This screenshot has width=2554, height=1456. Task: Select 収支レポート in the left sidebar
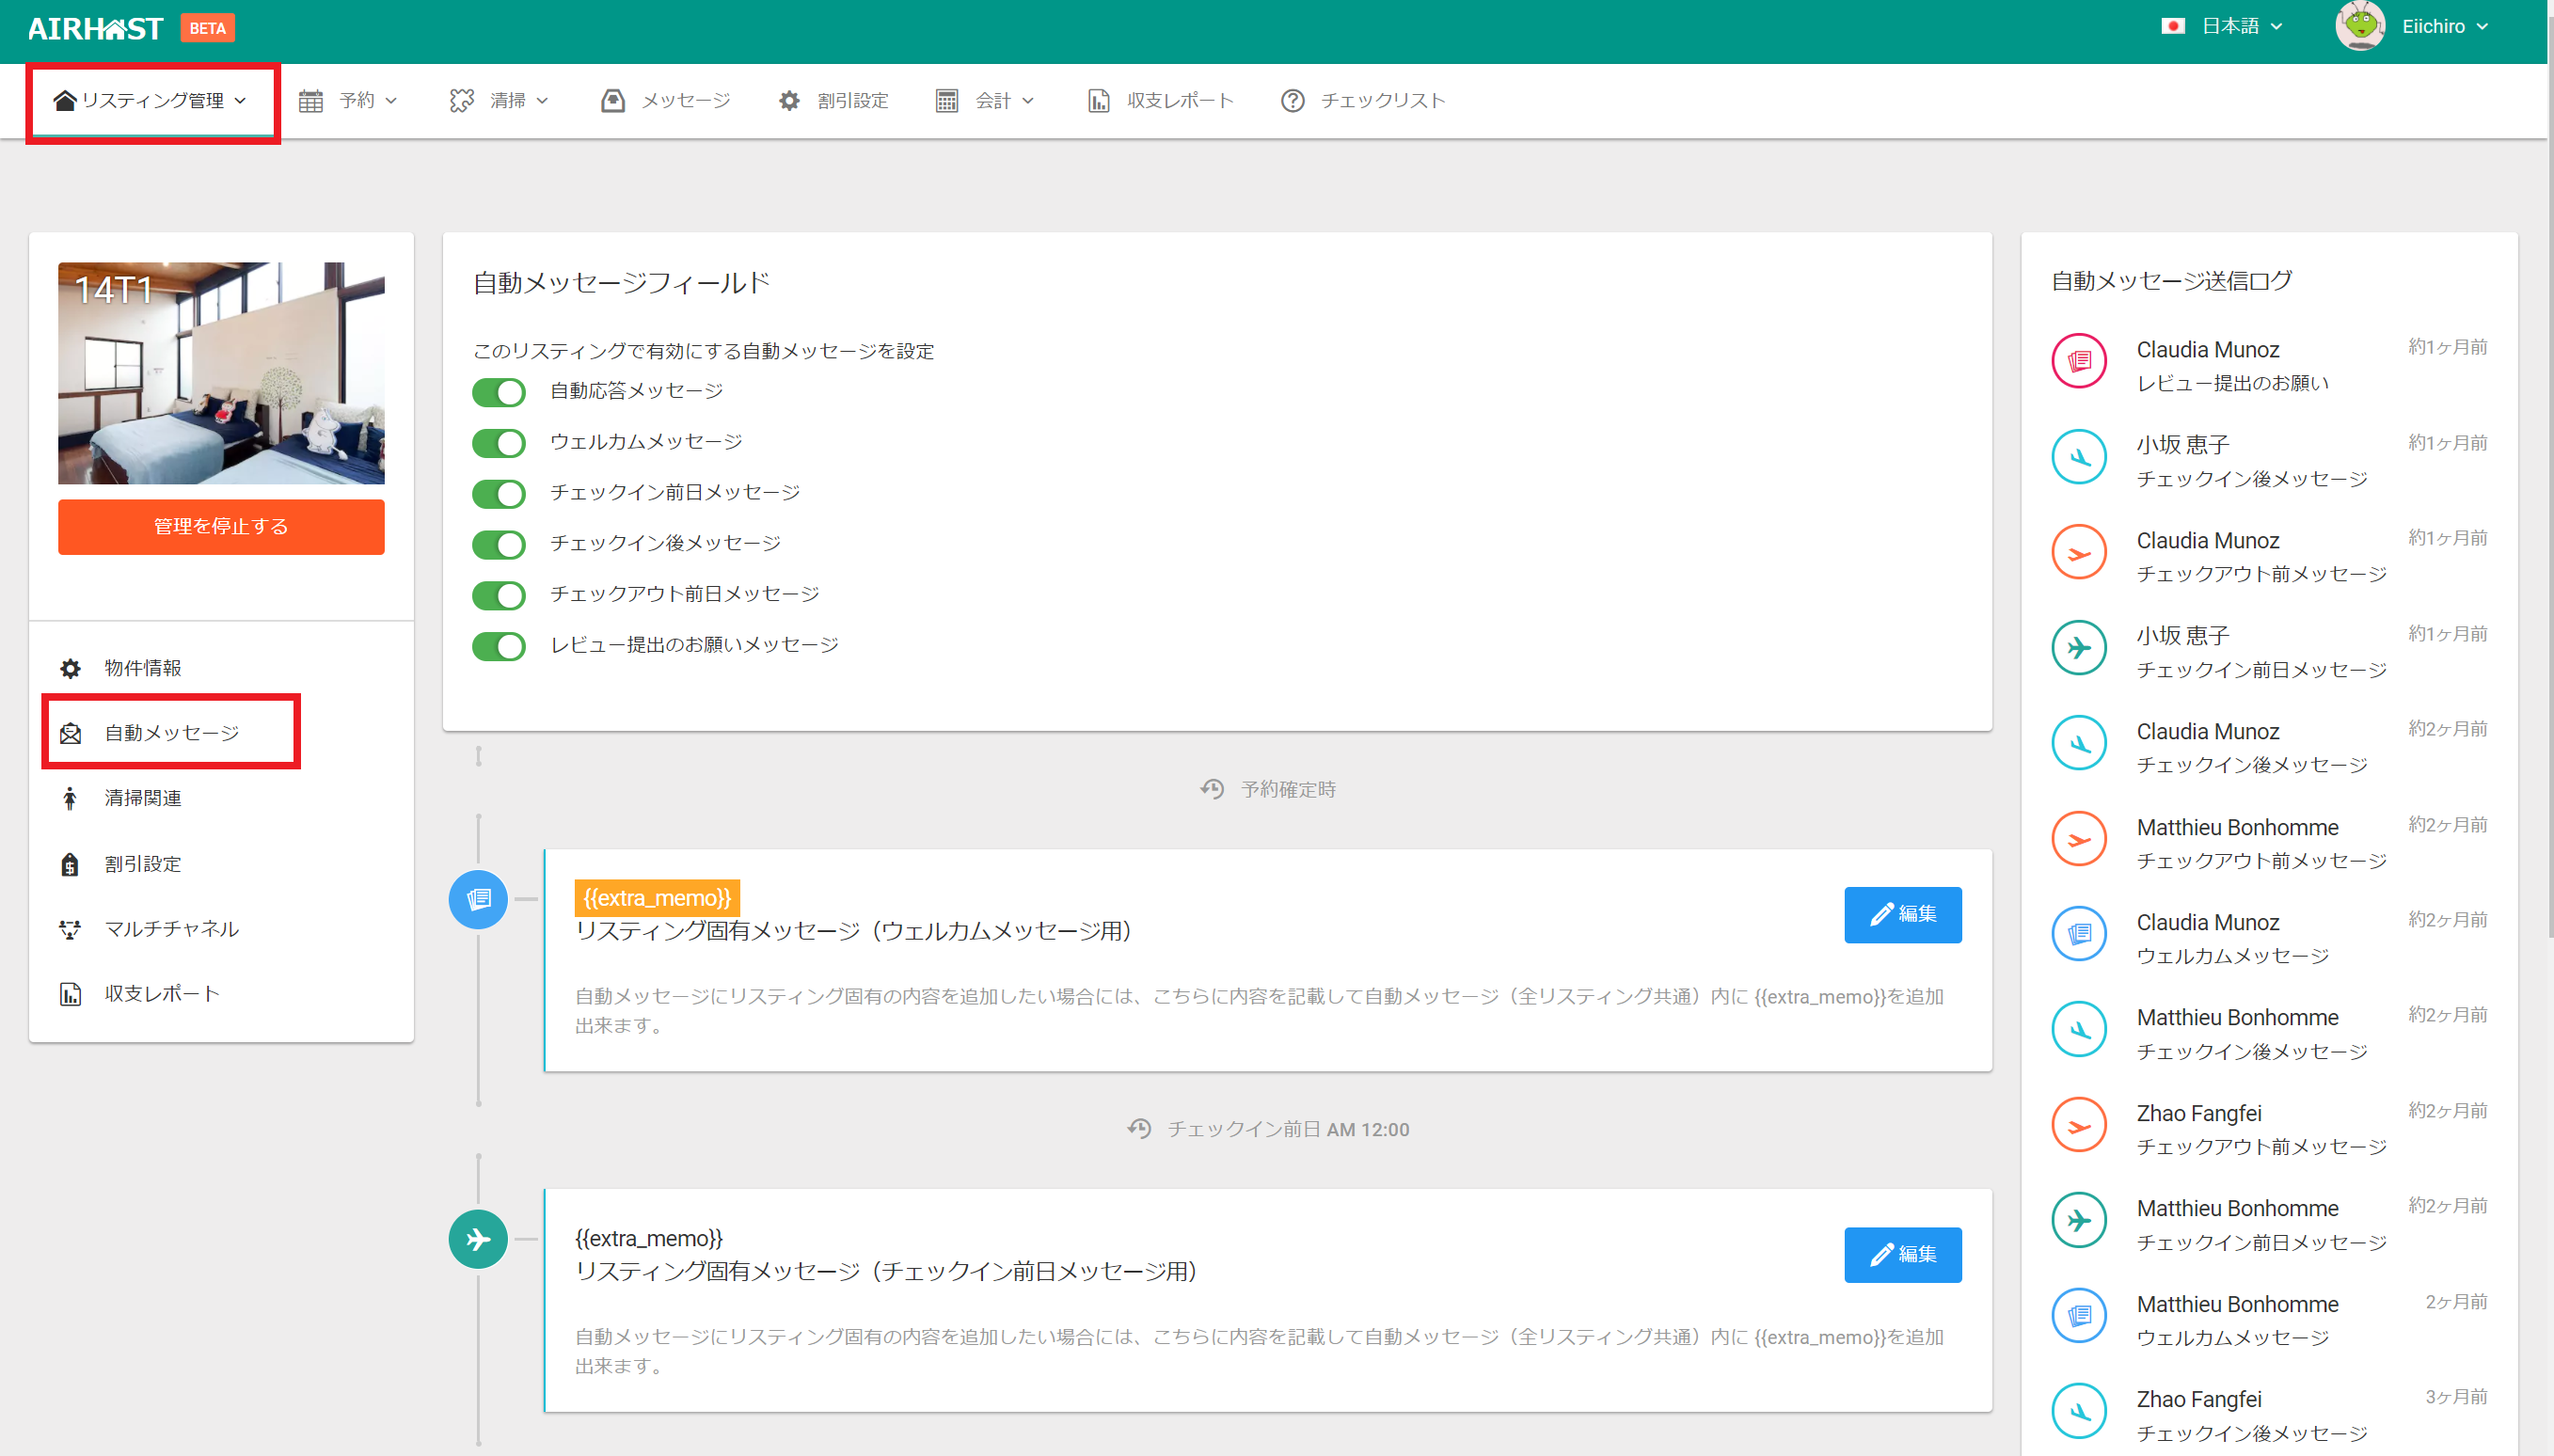pos(161,994)
